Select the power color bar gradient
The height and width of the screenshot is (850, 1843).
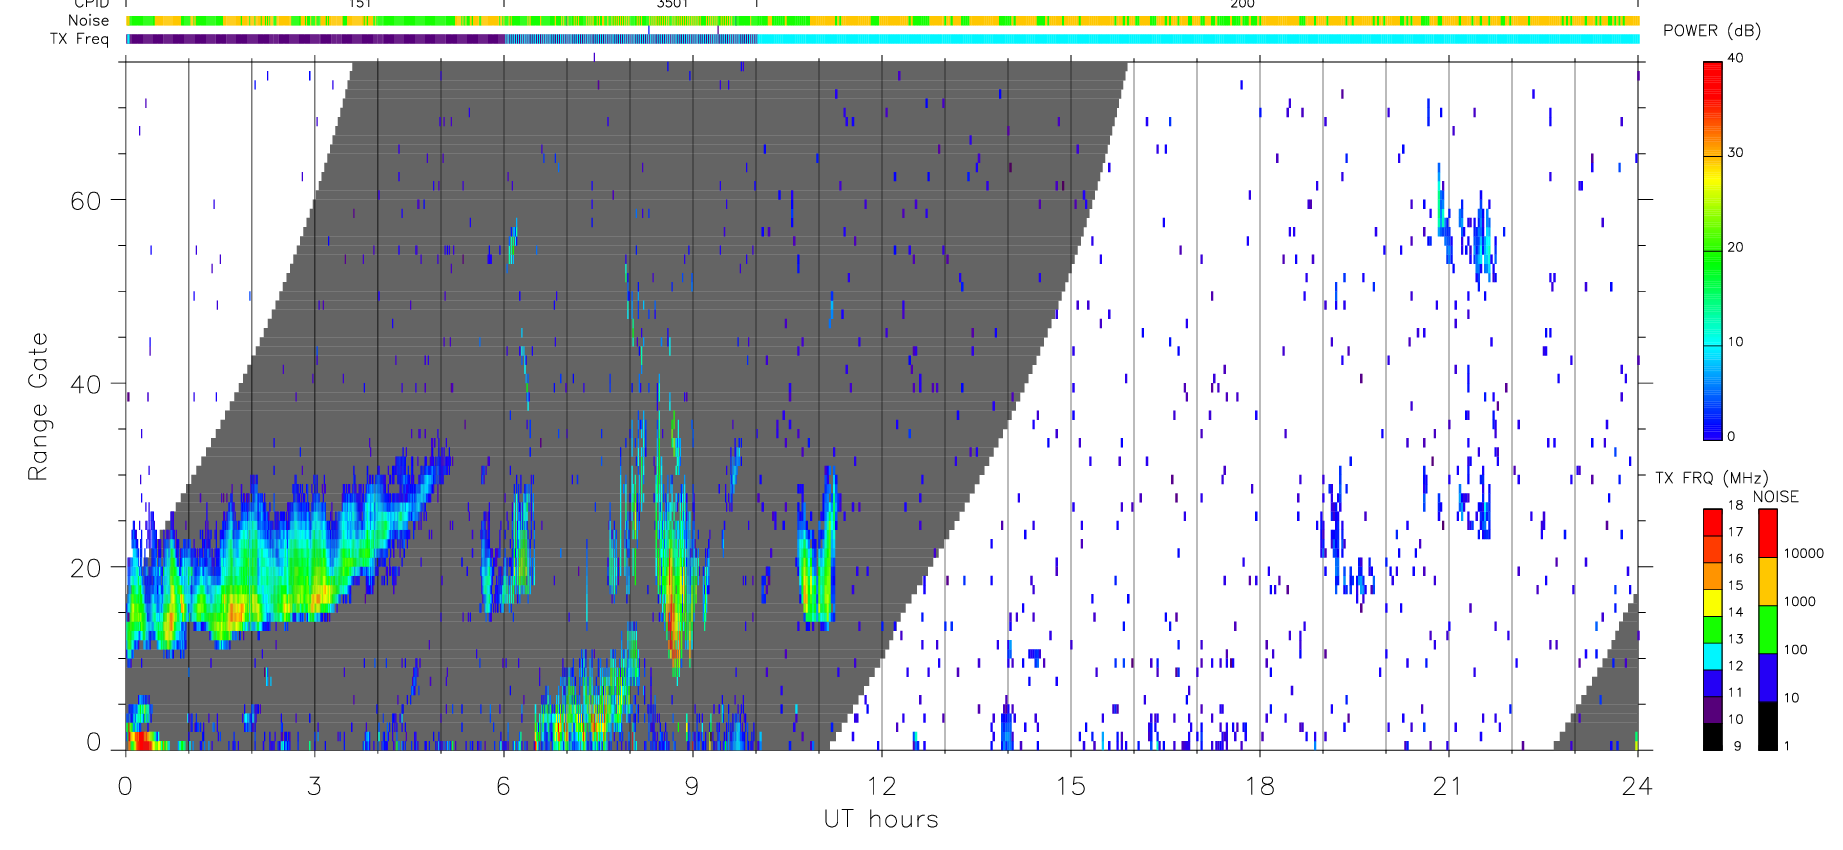(x=1713, y=251)
